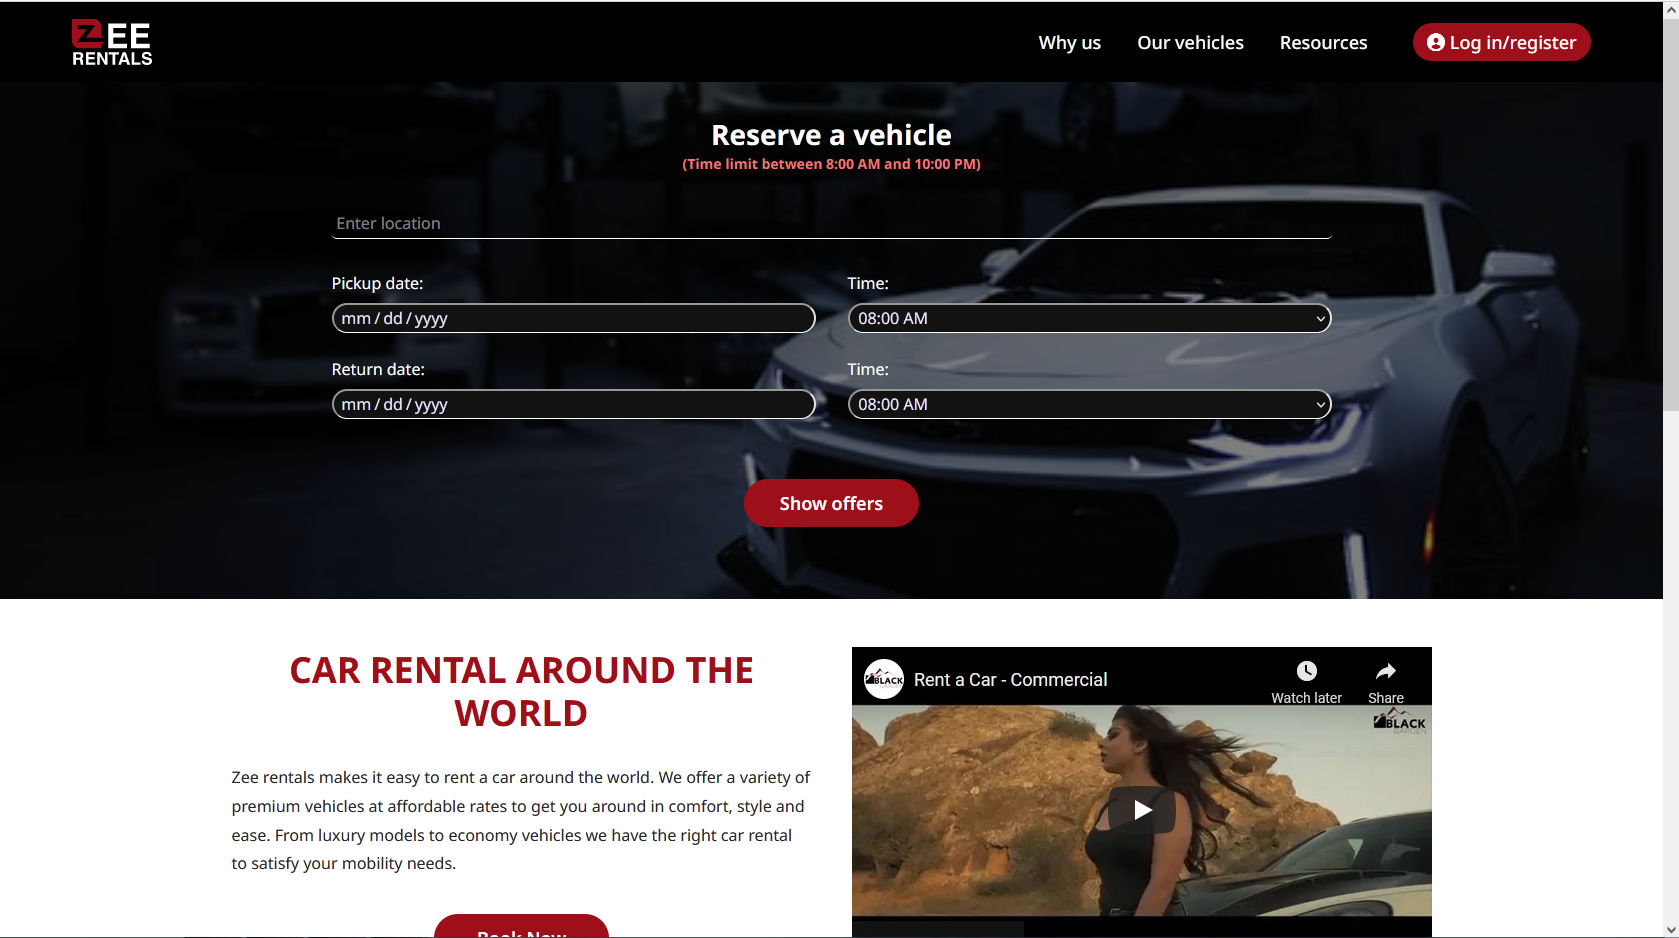Click the scrollbar down arrow
Screen dimensions: 1679x938
[1671, 930]
